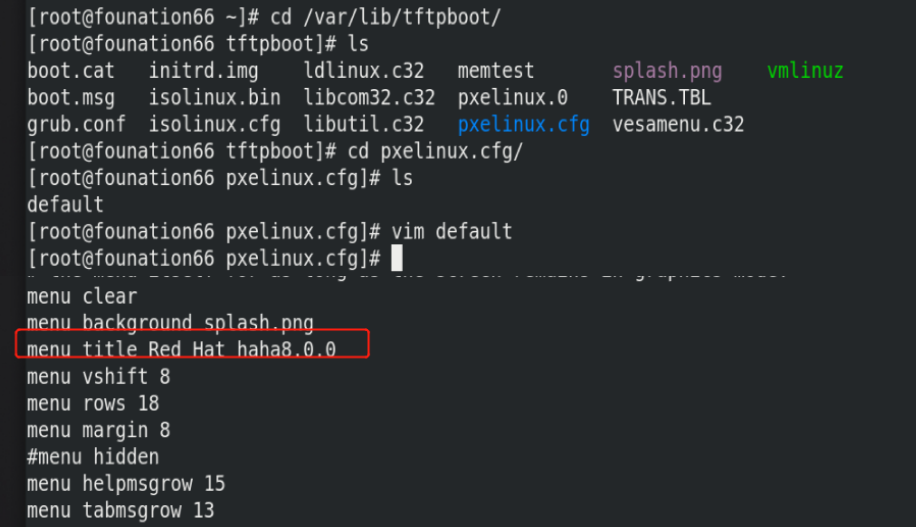Select the green vmlinuz file name
Viewport: 916px width, 527px height.
(805, 71)
